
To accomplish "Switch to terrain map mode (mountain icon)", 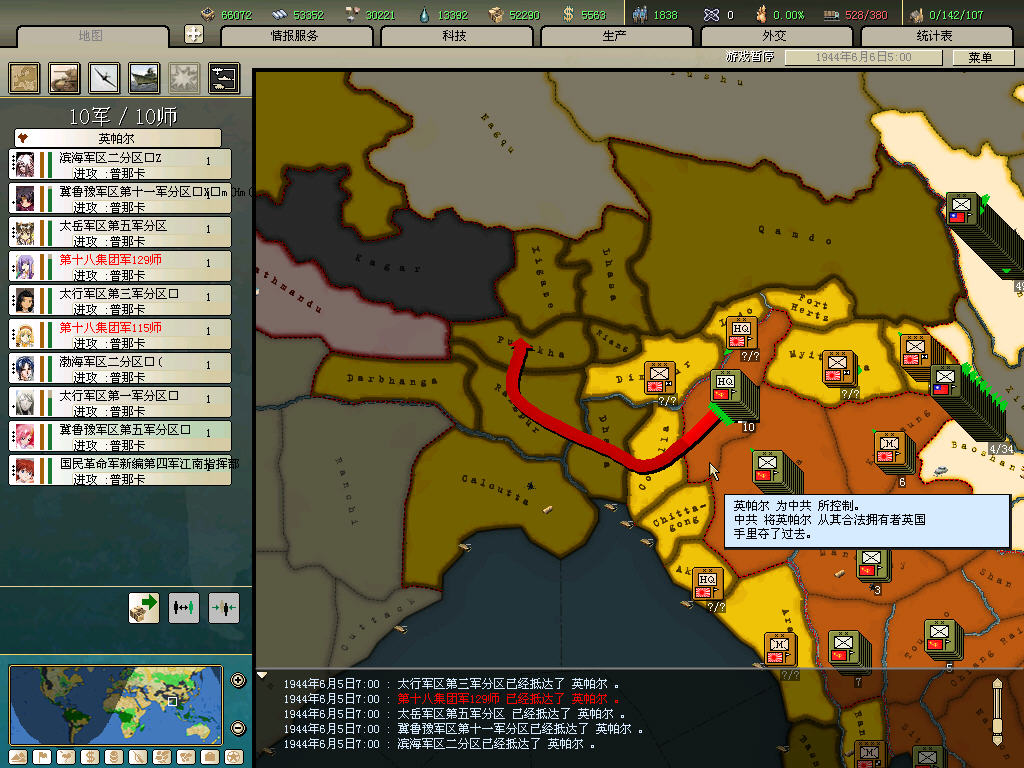I will click(18, 758).
